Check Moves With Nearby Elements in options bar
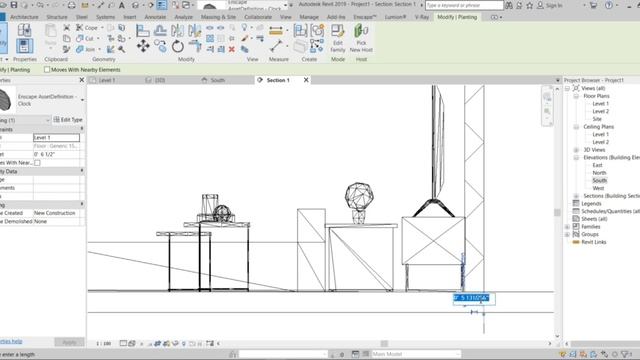Screen dimensions: 640x360 coord(47,70)
